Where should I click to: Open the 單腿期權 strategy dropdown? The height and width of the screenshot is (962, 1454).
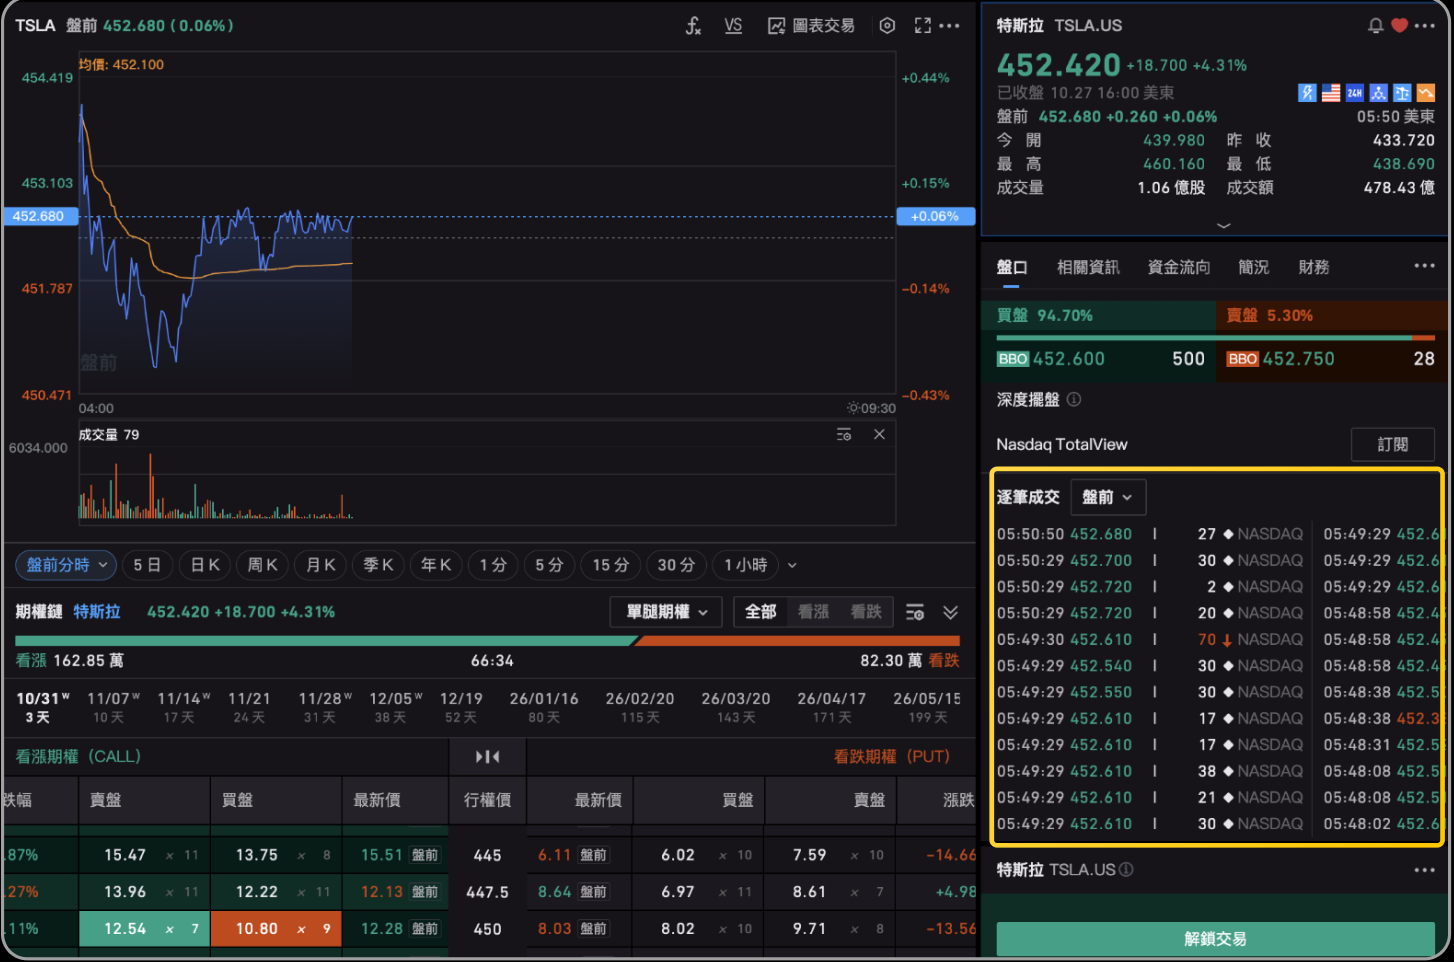[666, 612]
